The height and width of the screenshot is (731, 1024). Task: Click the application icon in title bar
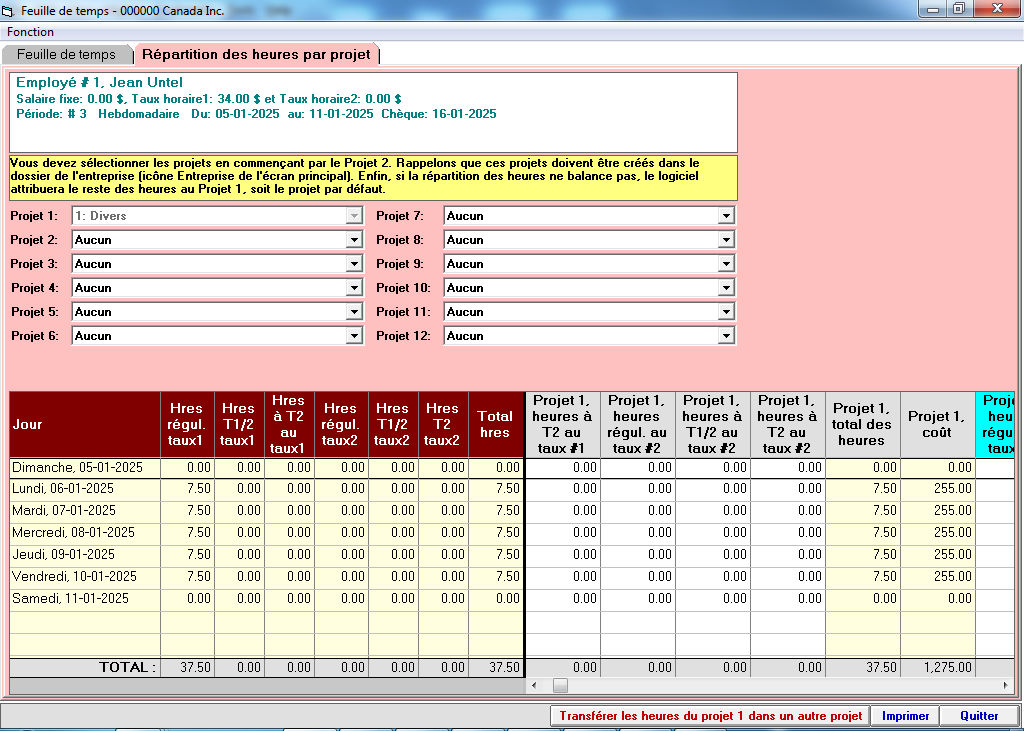click(11, 9)
